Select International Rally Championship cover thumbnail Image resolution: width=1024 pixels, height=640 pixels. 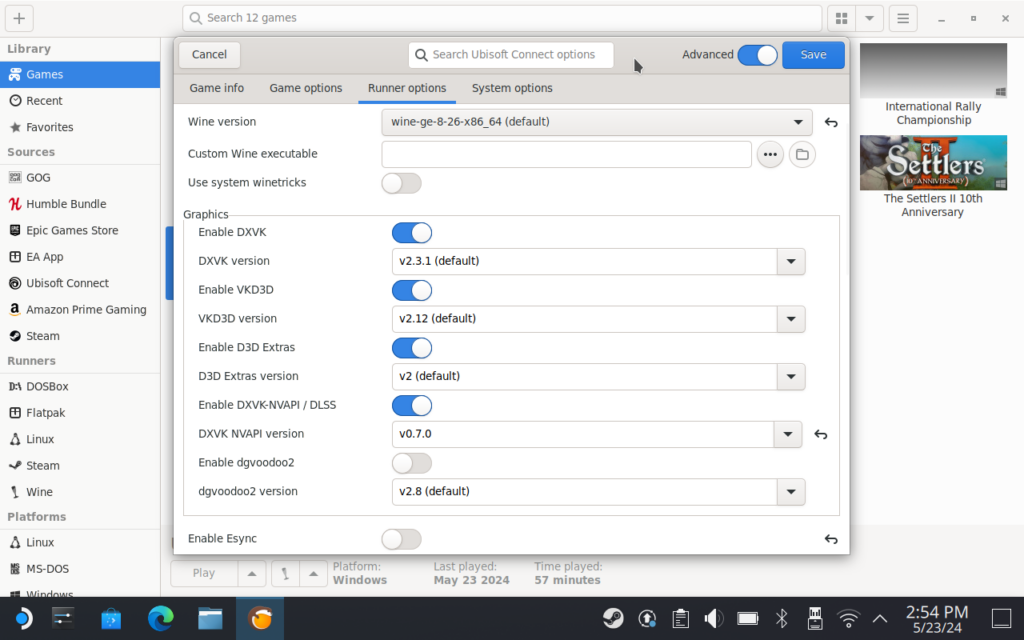tap(933, 71)
